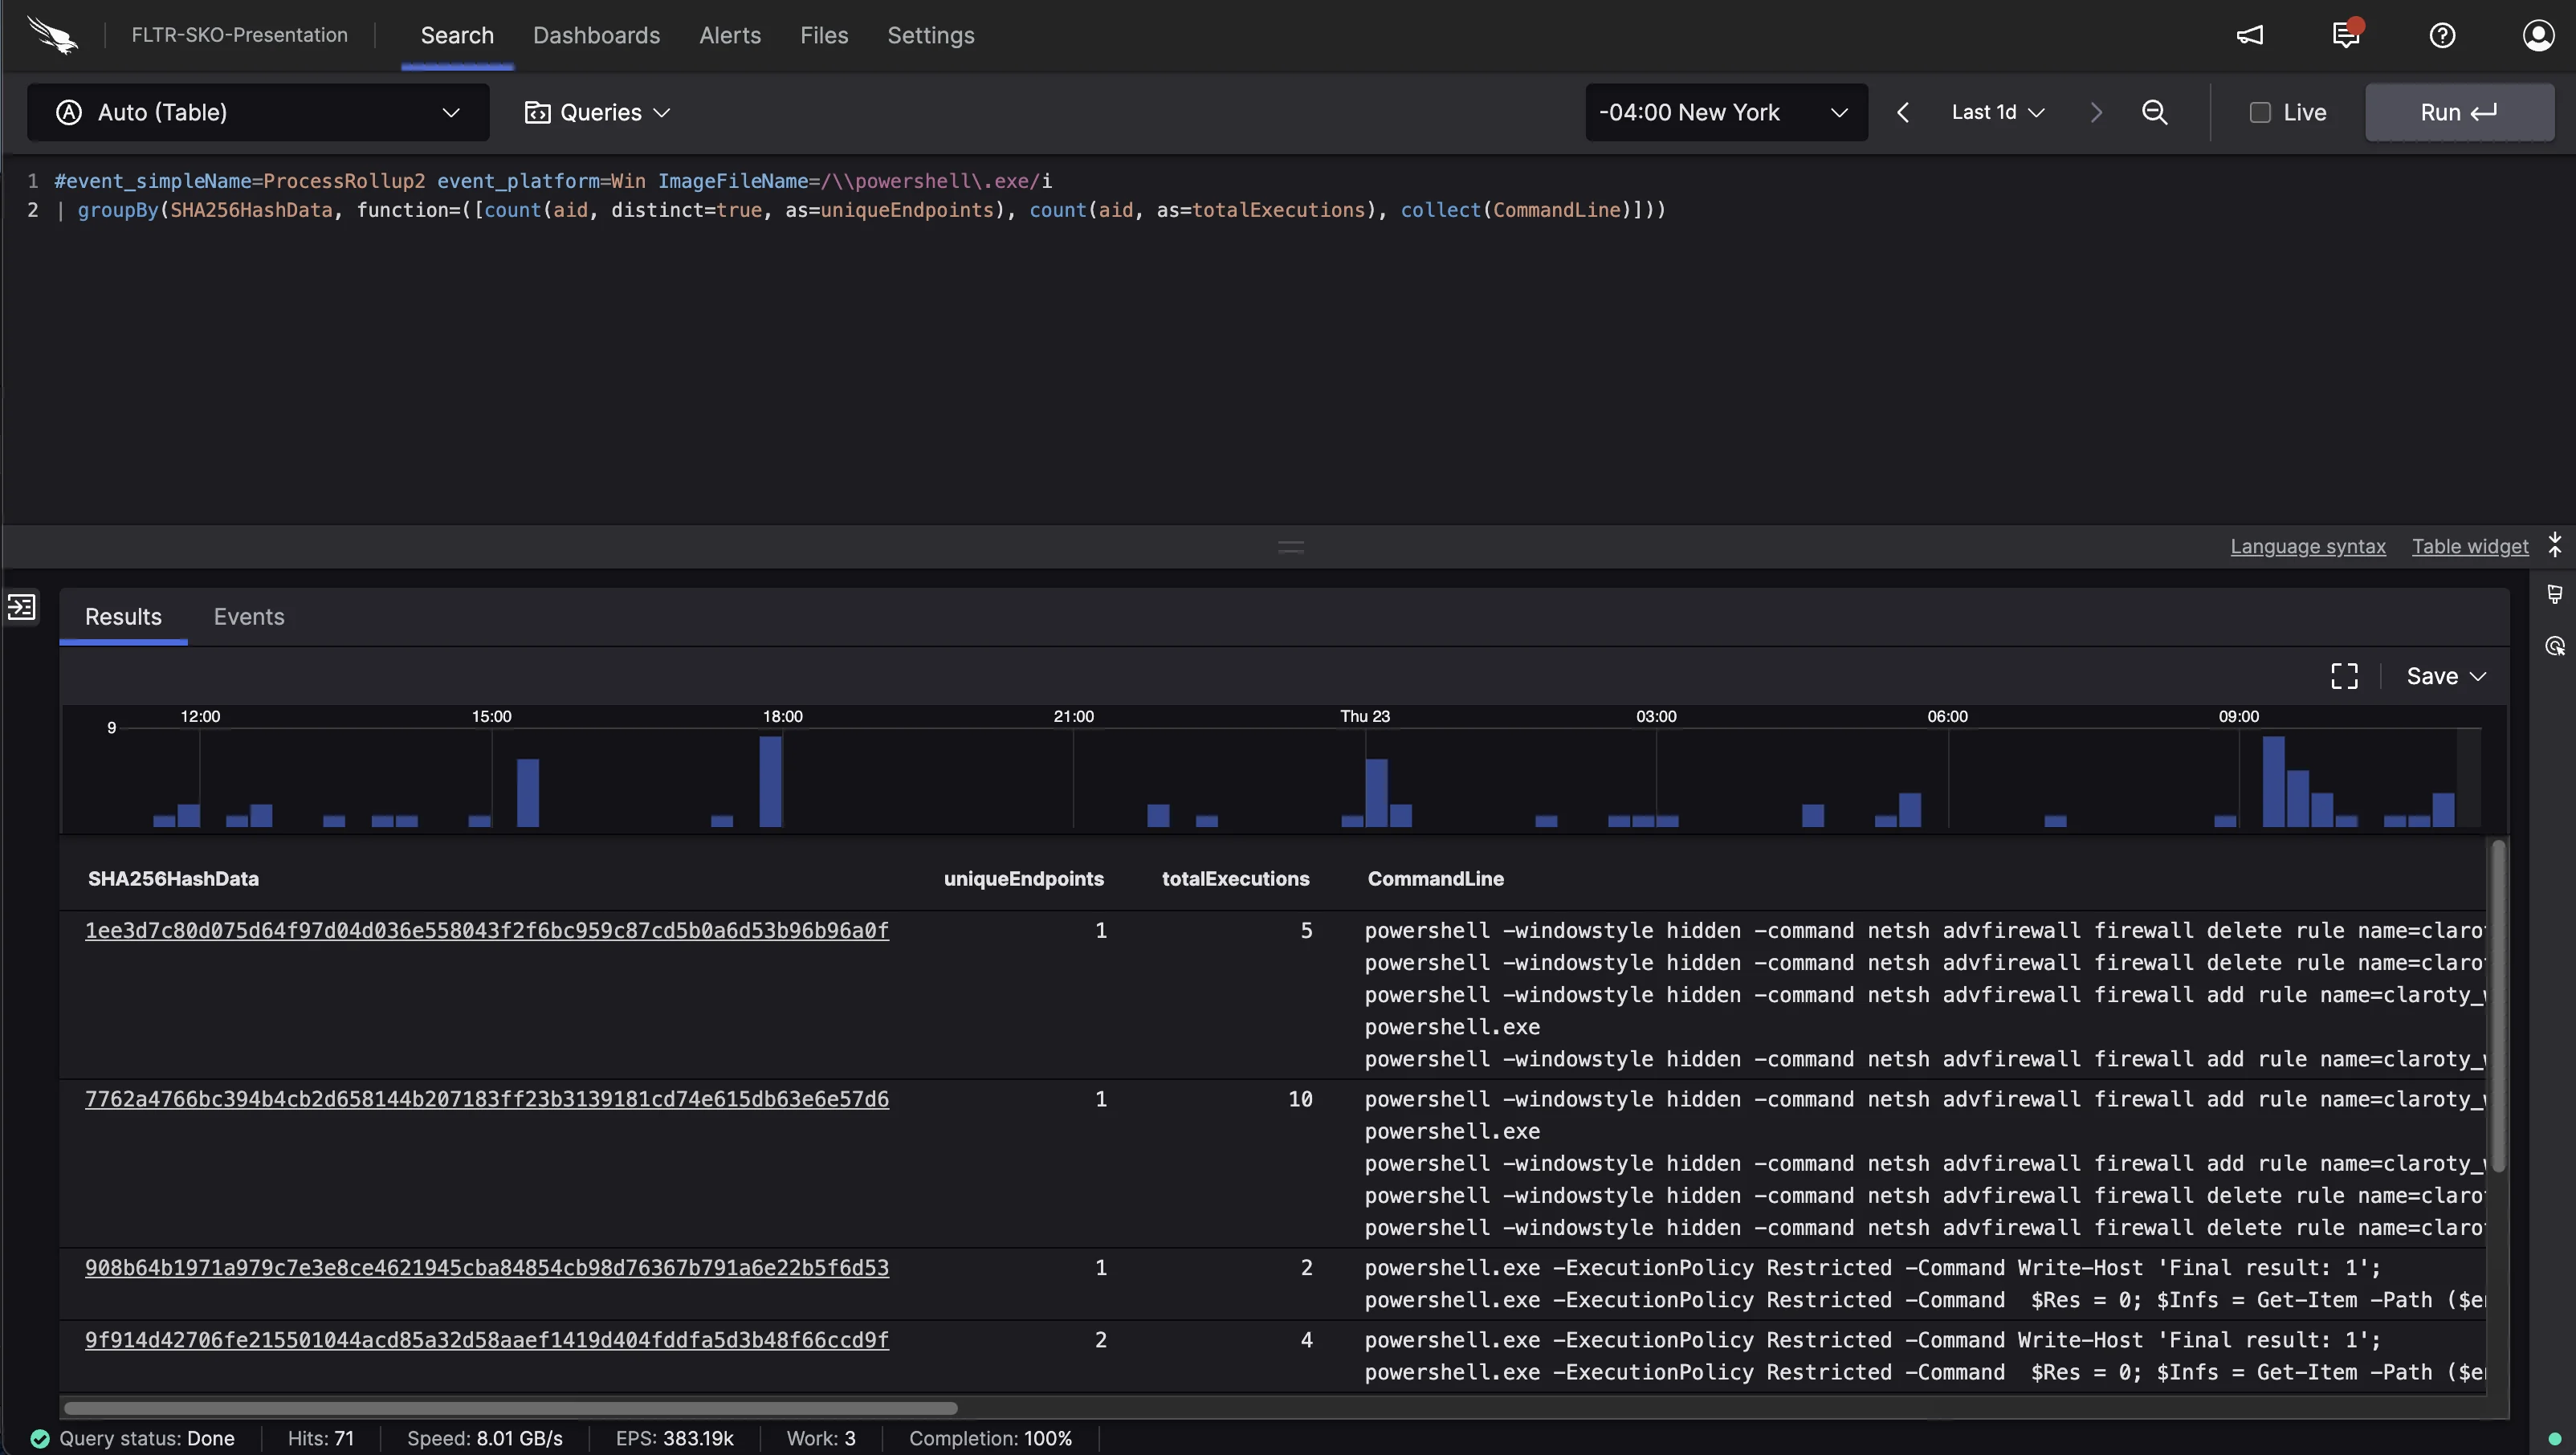Select the Results tab

(x=123, y=616)
